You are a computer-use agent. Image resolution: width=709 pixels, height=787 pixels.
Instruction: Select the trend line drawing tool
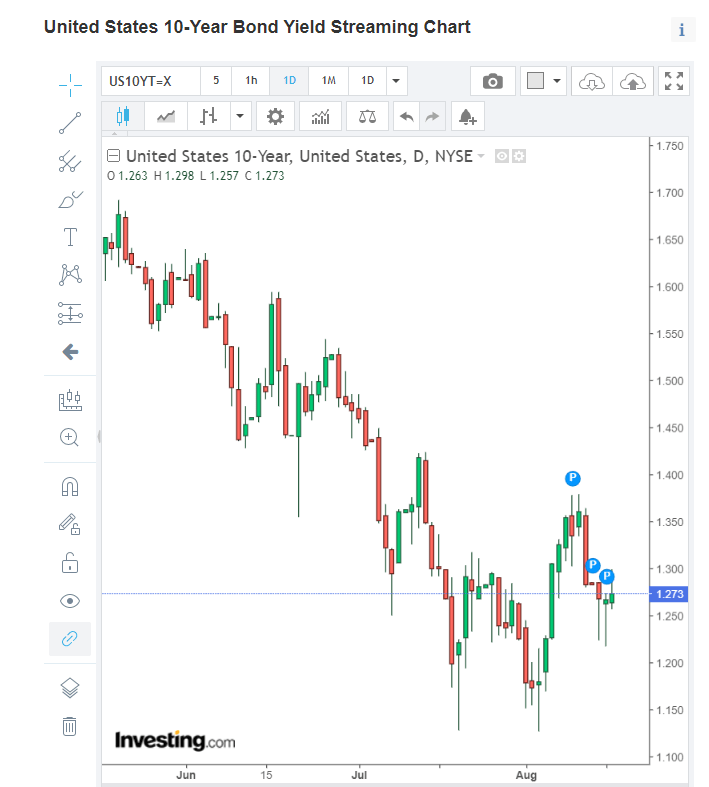pos(70,123)
